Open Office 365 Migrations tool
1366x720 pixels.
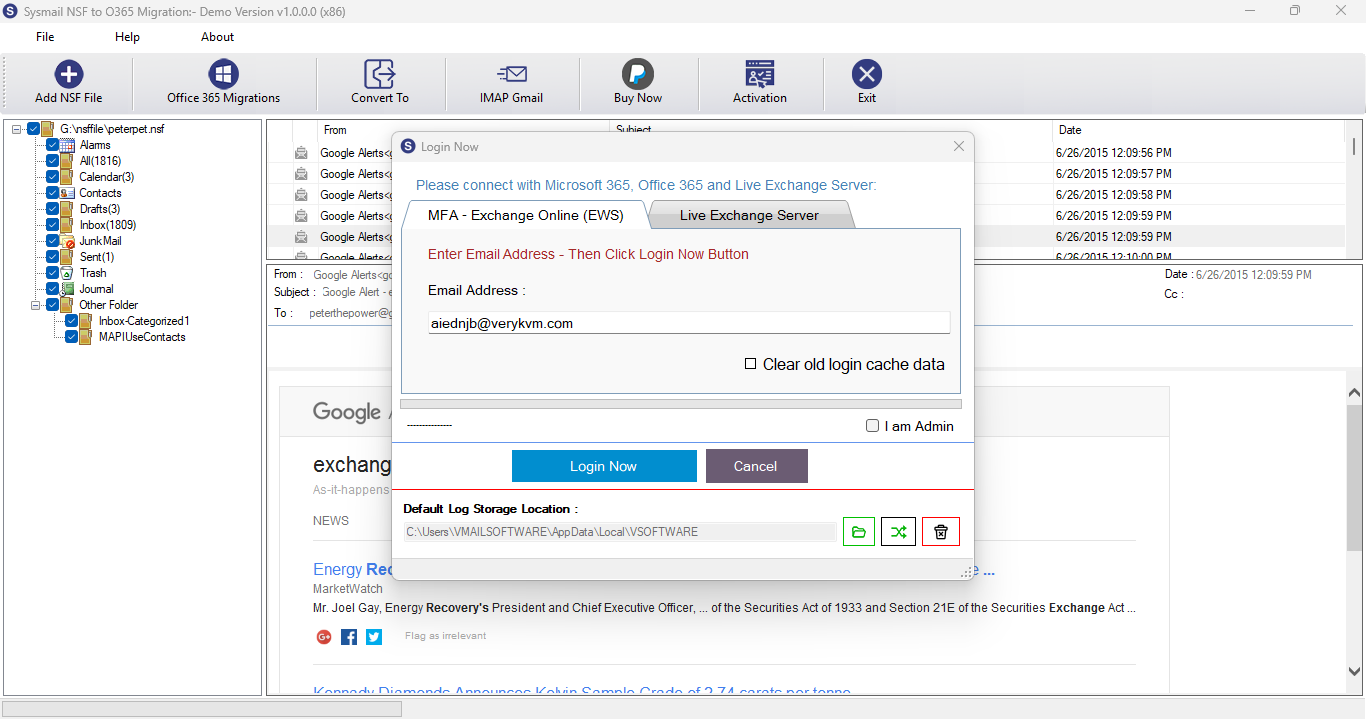[223, 74]
